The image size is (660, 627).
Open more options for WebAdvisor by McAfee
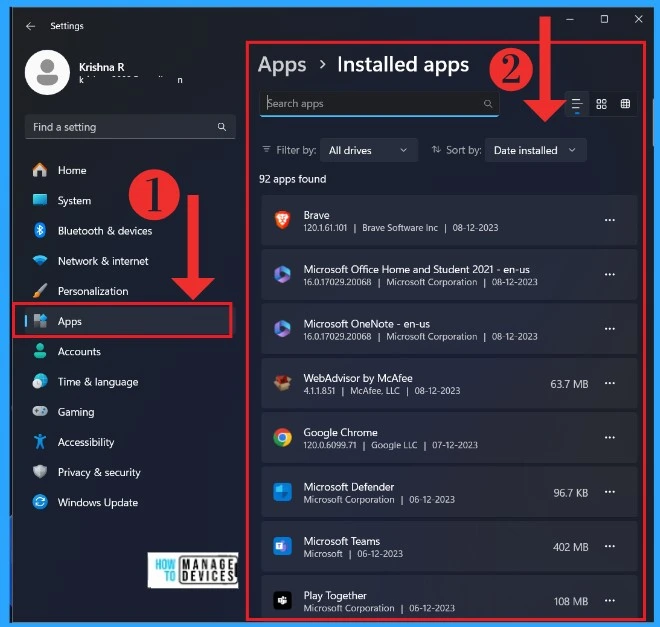(x=609, y=383)
